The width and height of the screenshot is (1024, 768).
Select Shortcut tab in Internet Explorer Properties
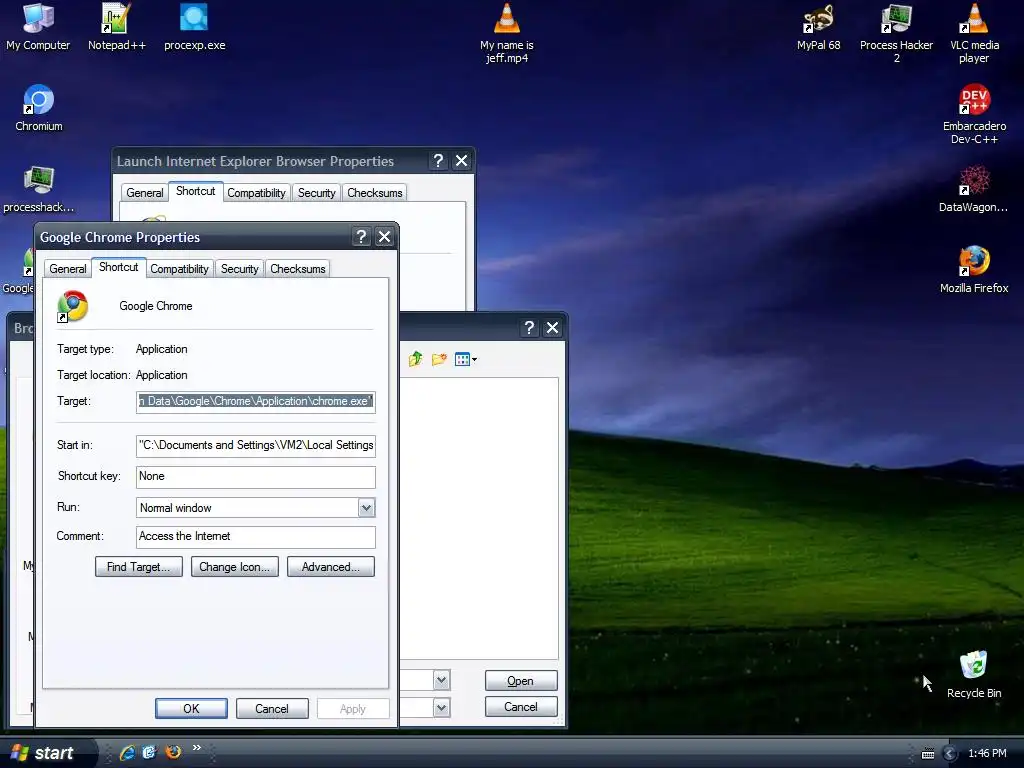pos(195,191)
